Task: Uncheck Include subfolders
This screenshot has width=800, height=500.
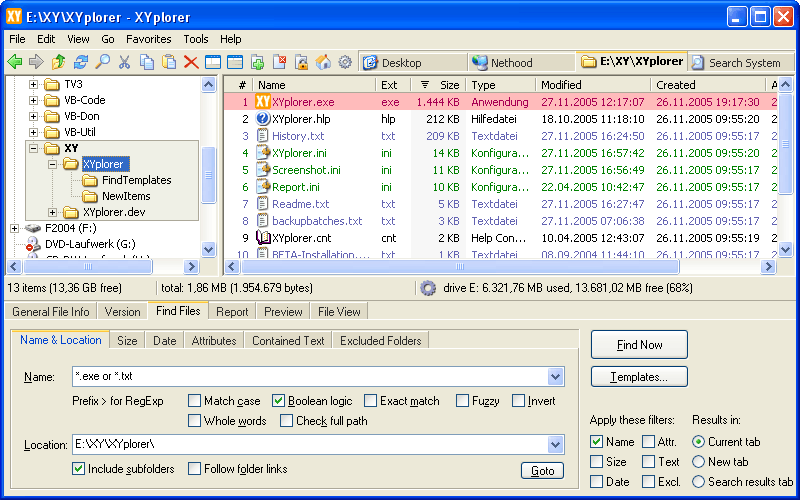Action: tap(78, 468)
